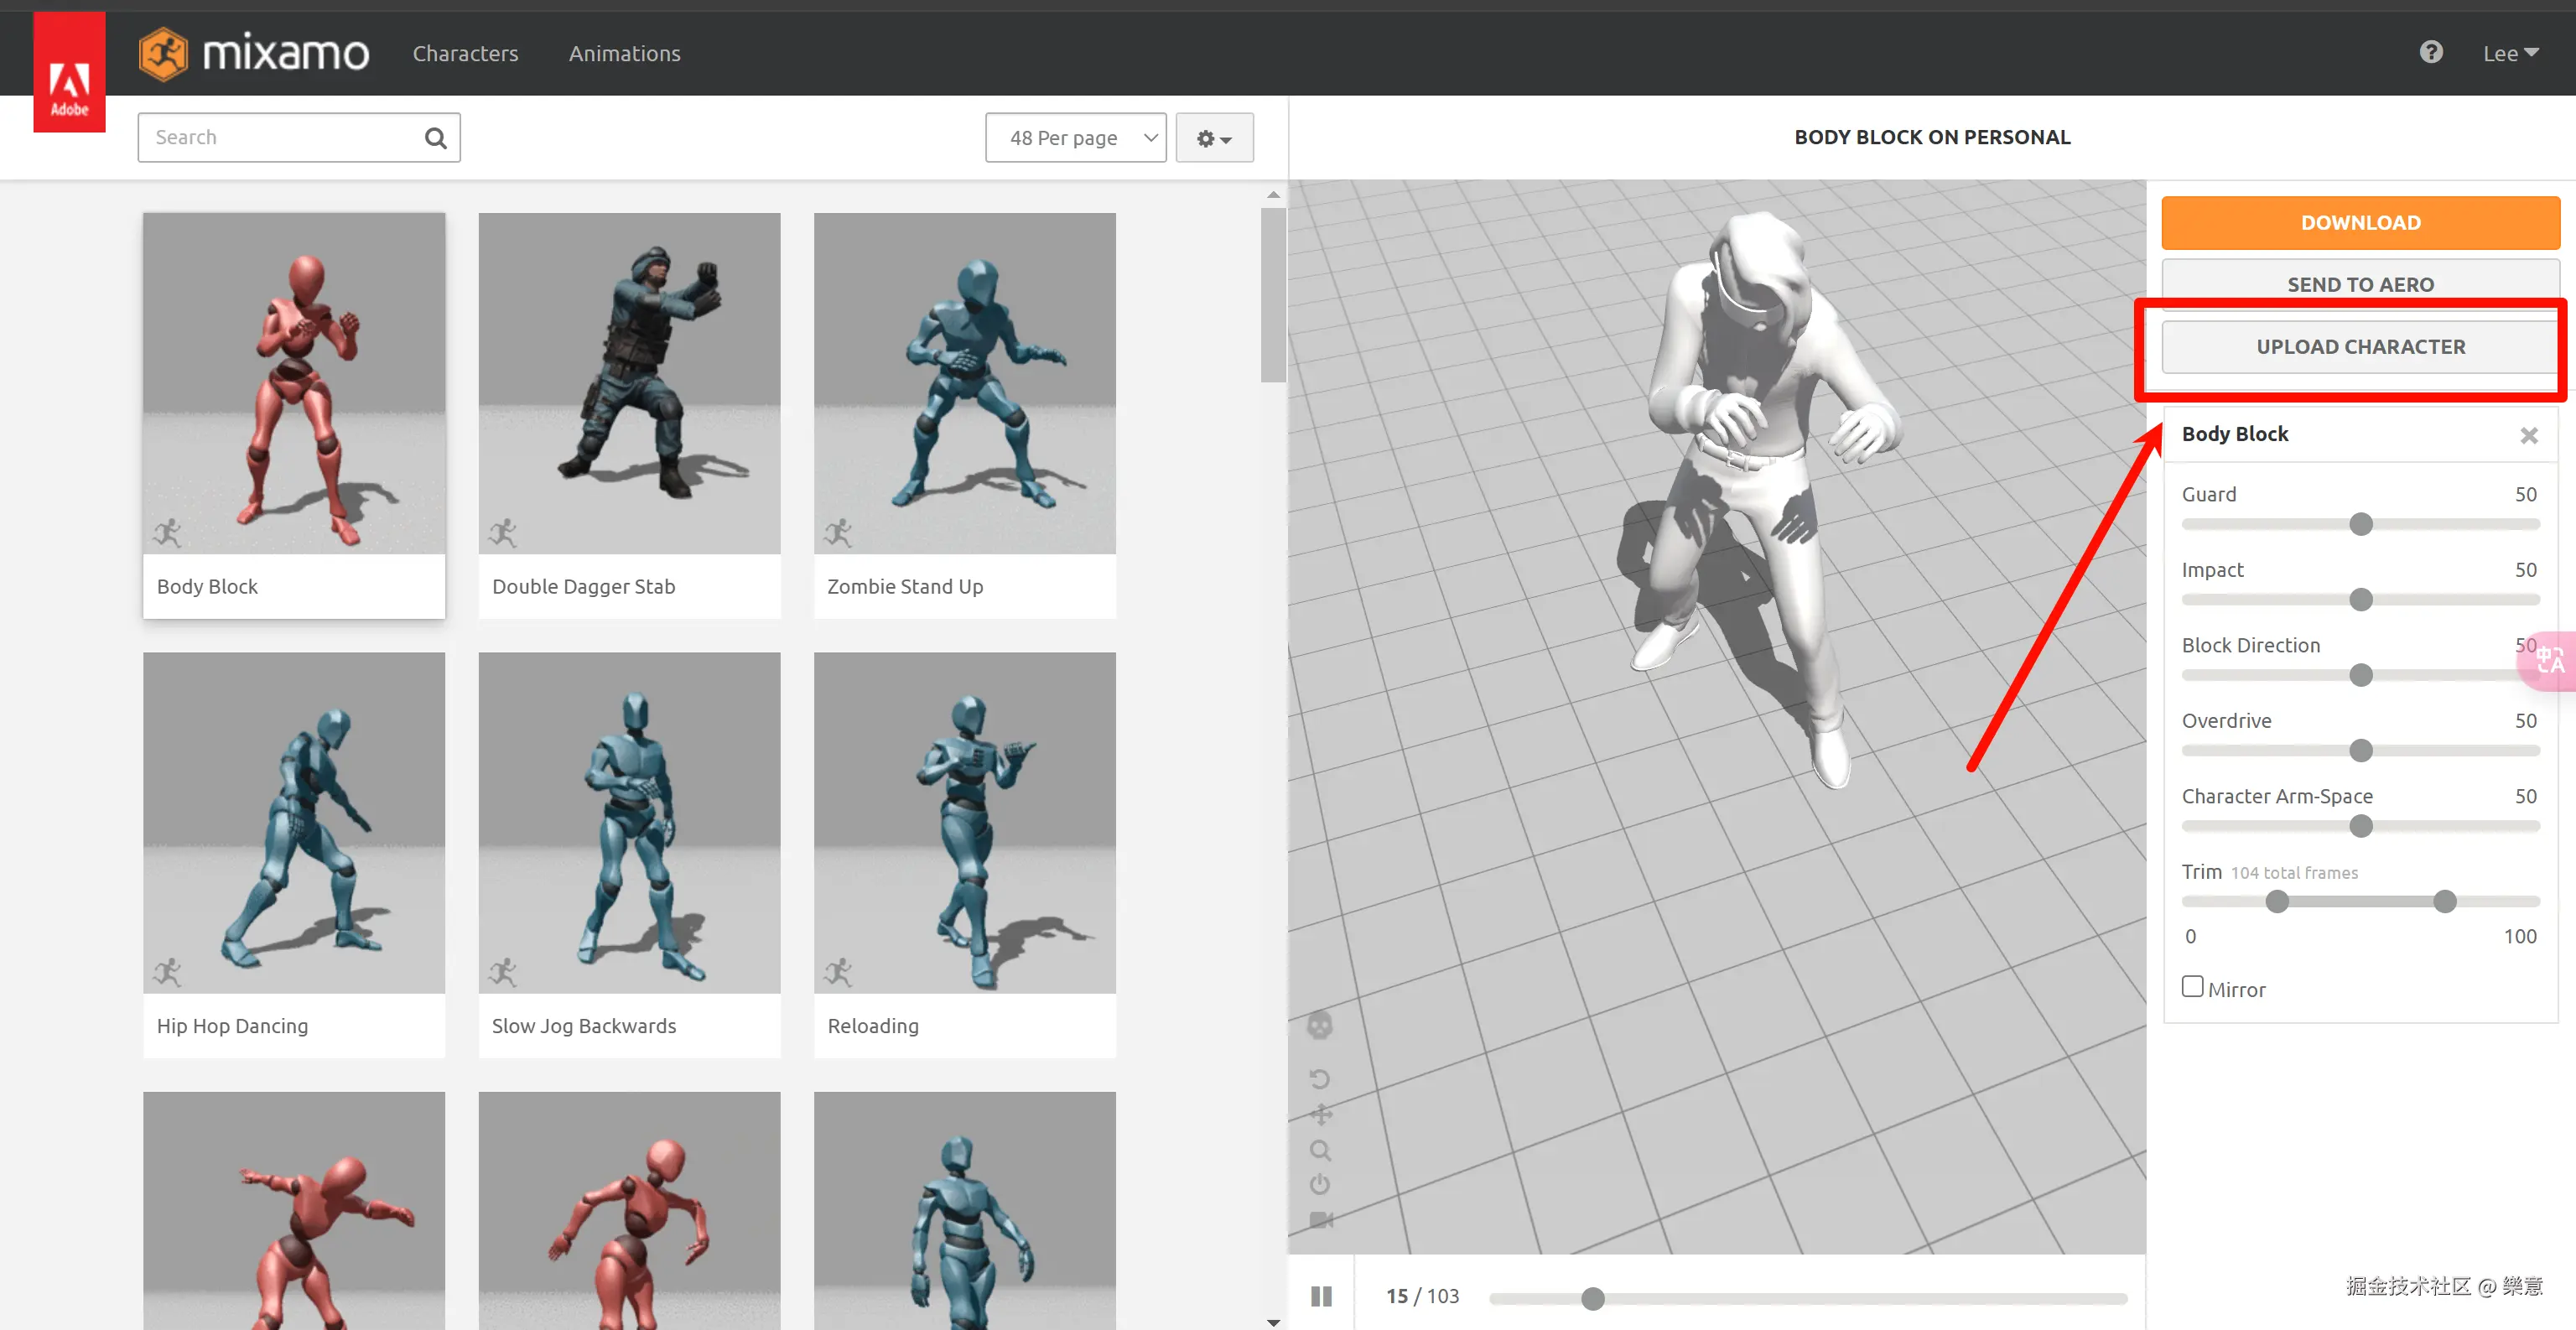The height and width of the screenshot is (1330, 2576).
Task: Pause the animation playback
Action: click(1321, 1296)
